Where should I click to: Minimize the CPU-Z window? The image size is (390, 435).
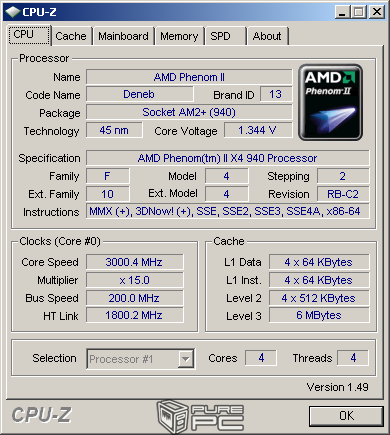tap(342, 12)
